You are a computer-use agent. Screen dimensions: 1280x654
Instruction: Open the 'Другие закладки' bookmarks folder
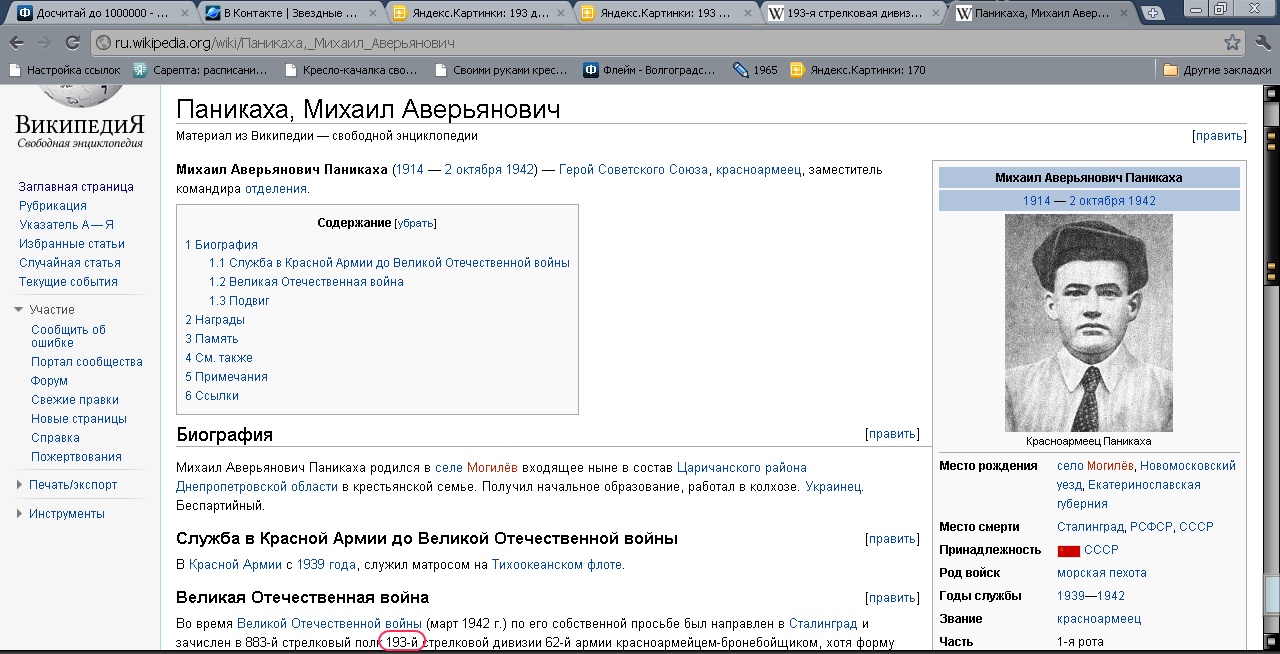(1216, 70)
